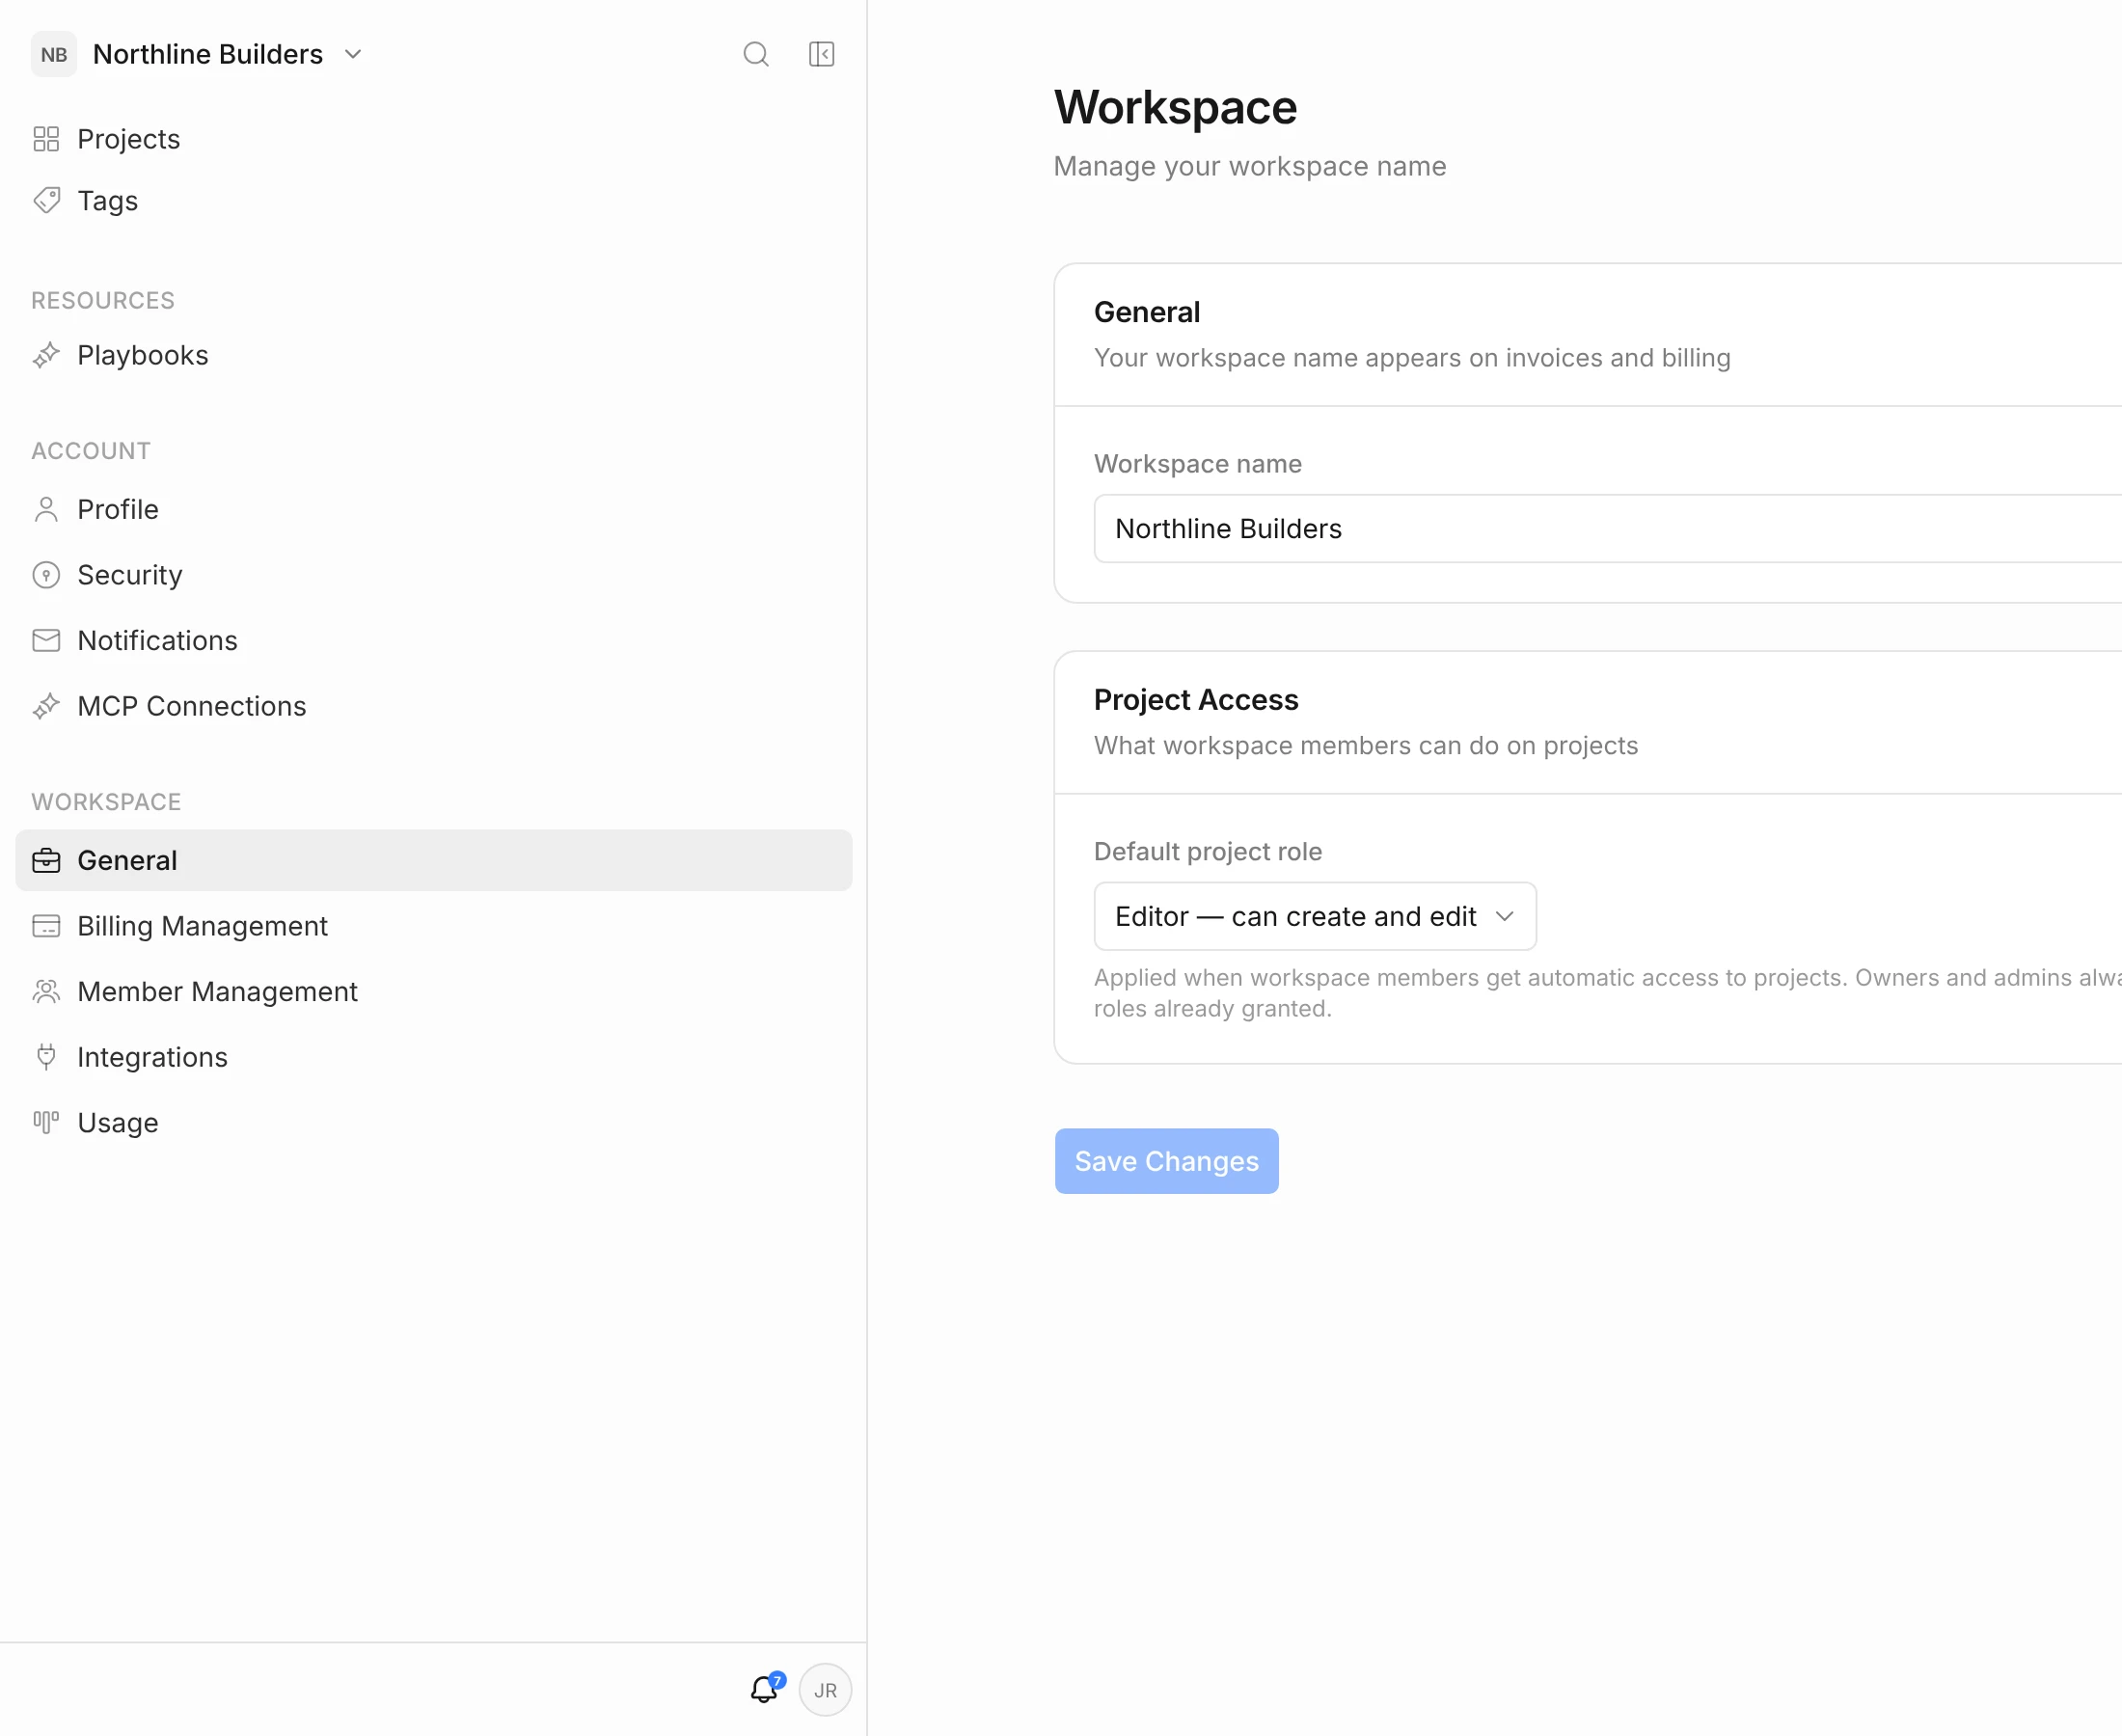Collapse the sidebar panel icon
Viewport: 2122px width, 1736px height.
click(x=822, y=54)
